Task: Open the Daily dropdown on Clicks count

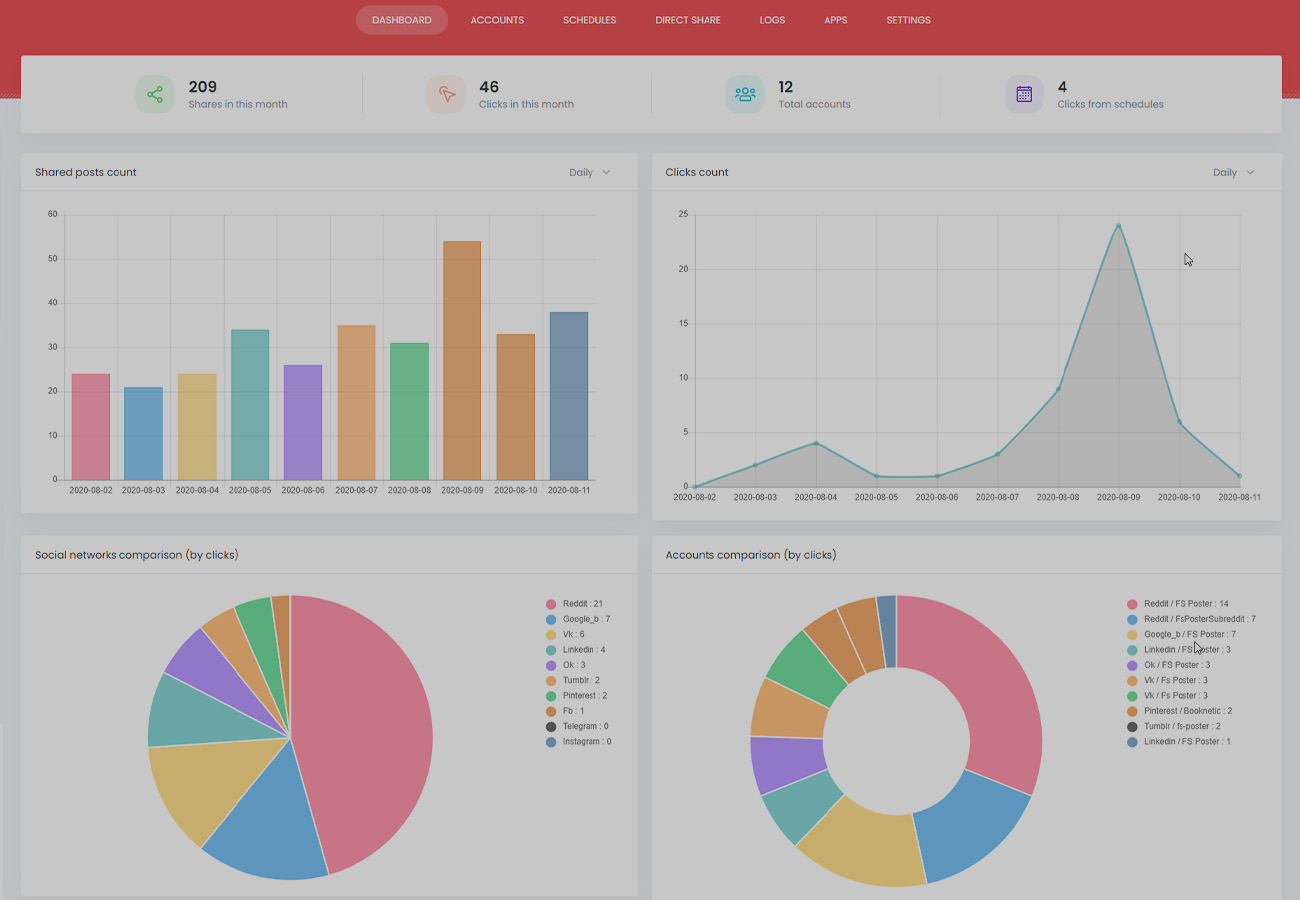Action: tap(1233, 172)
